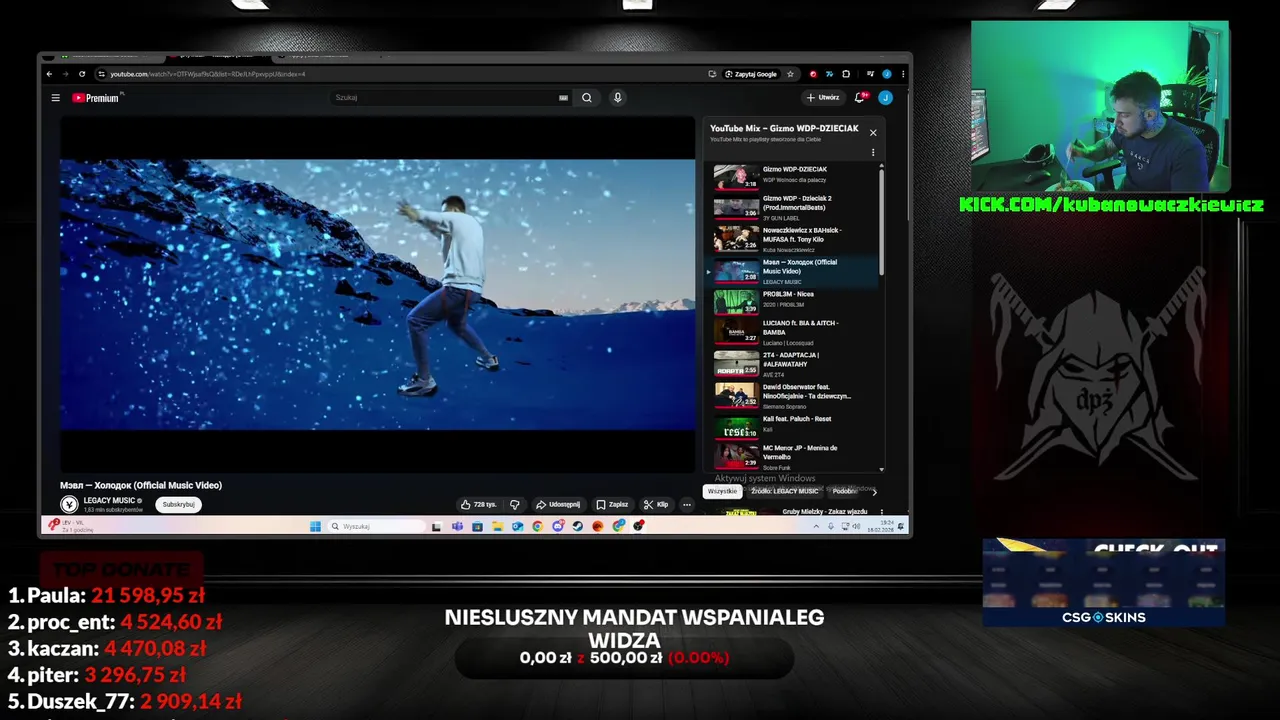Click into the Szukaj YouTube search field

[445, 98]
